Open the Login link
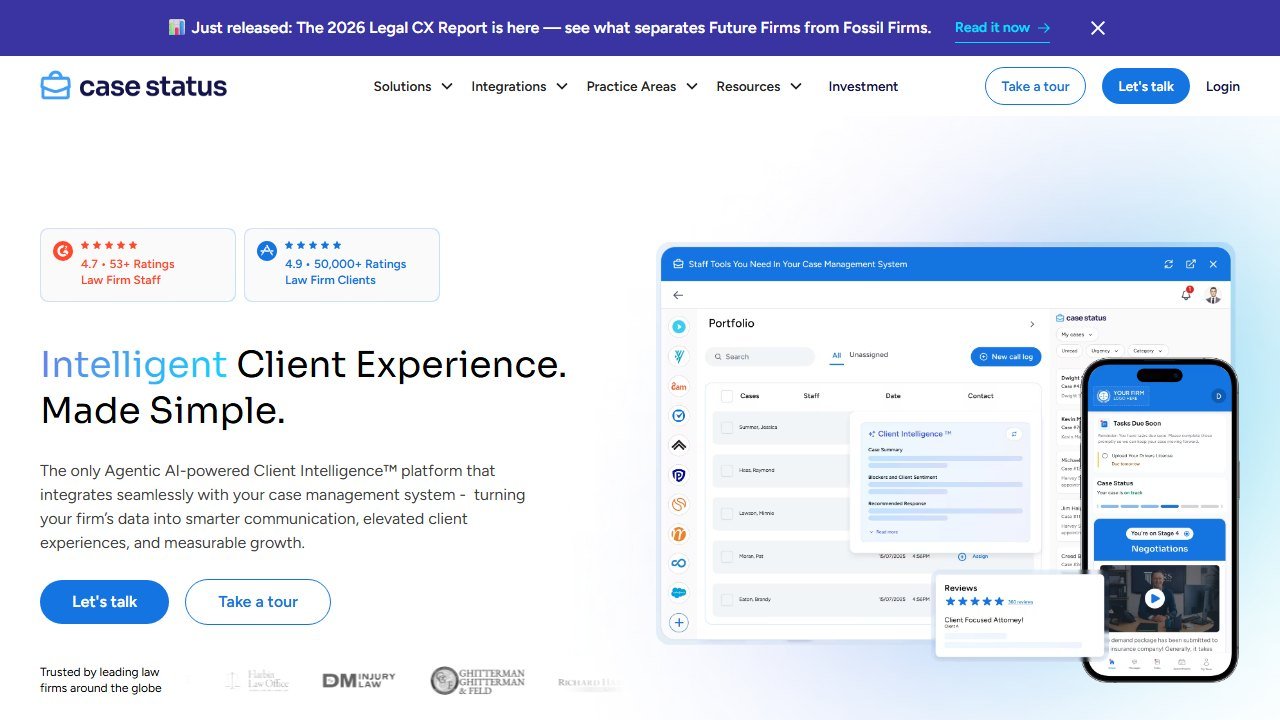1280x720 pixels. (x=1222, y=87)
